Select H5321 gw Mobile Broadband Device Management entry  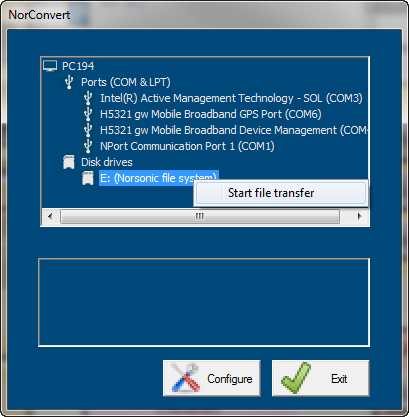234,130
